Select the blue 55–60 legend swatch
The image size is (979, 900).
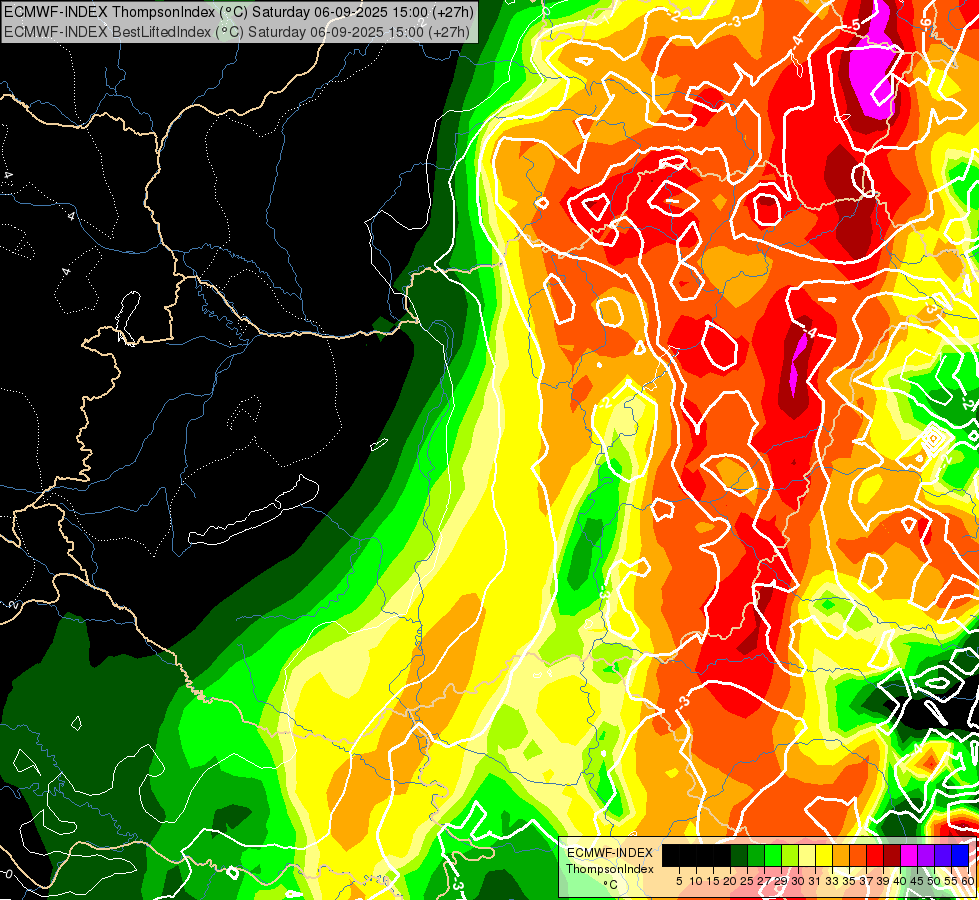point(960,855)
